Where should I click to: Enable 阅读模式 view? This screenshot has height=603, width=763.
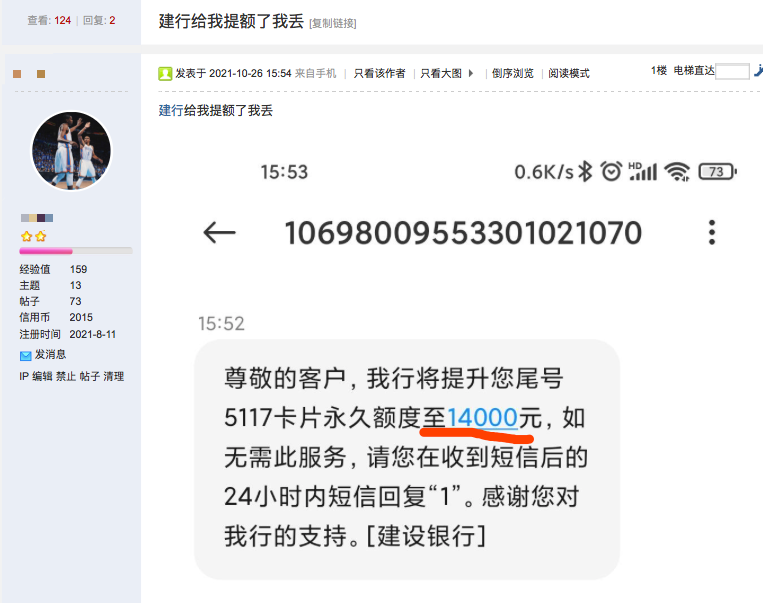(569, 73)
